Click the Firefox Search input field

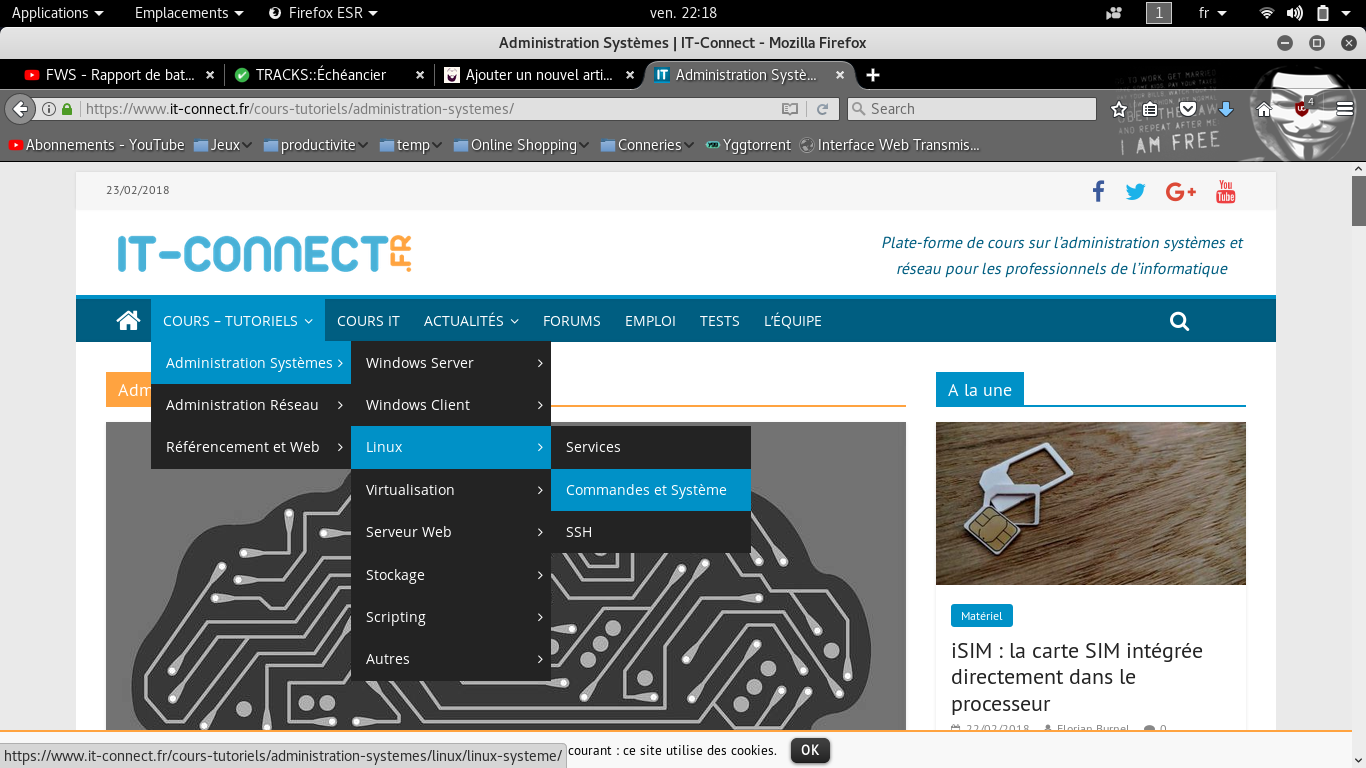point(972,109)
